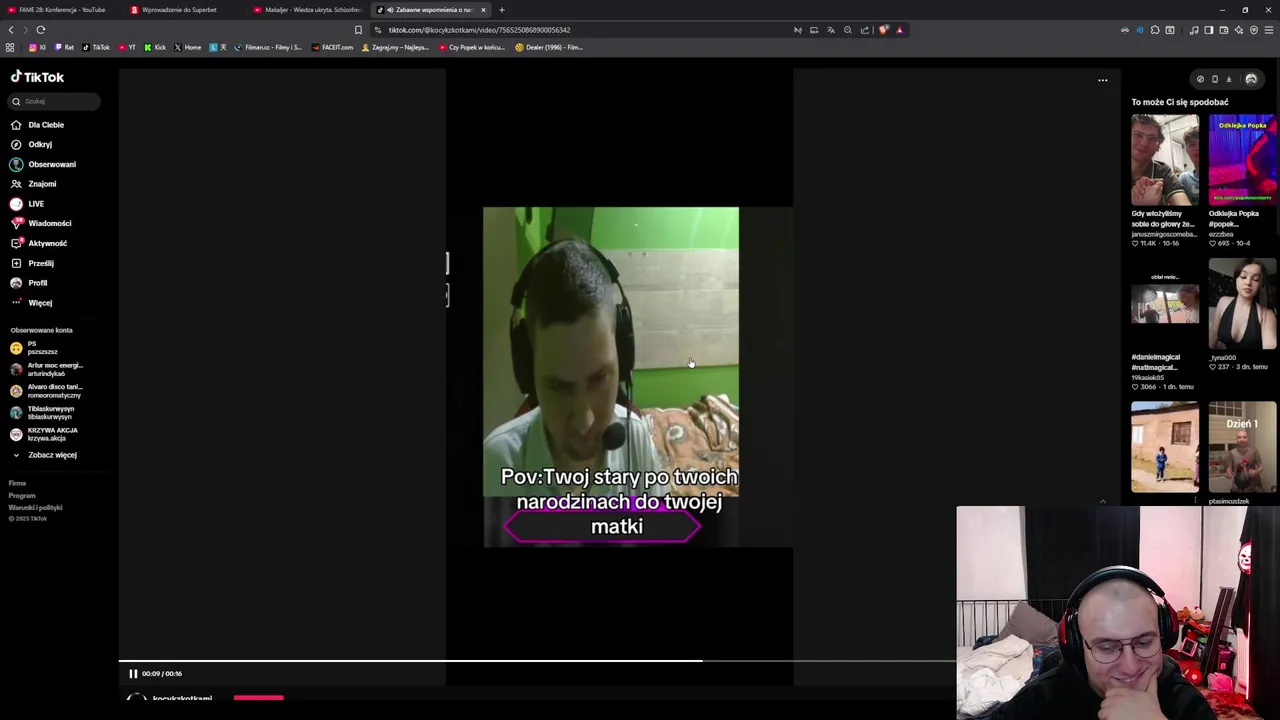The image size is (1280, 720).
Task: Expand the Program footer section
Action: click(22, 495)
